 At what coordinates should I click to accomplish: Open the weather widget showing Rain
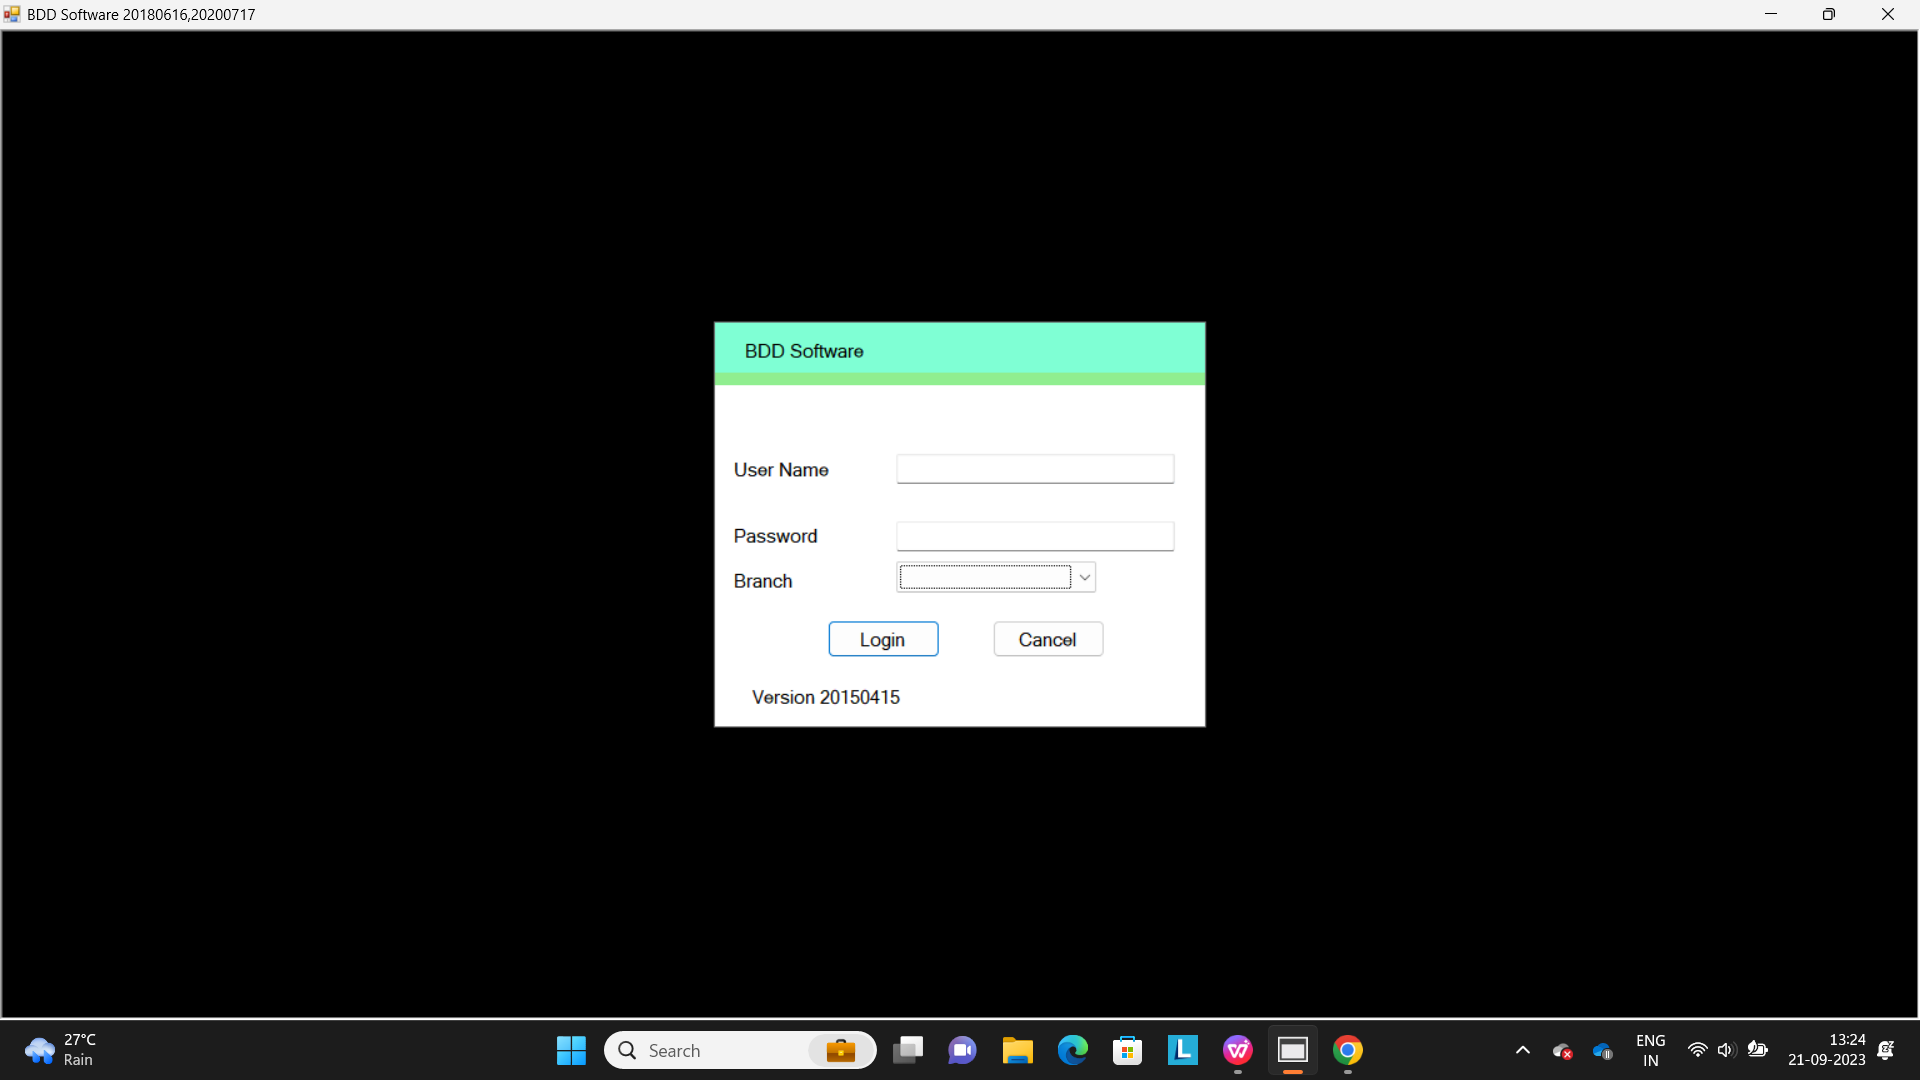(x=60, y=1050)
